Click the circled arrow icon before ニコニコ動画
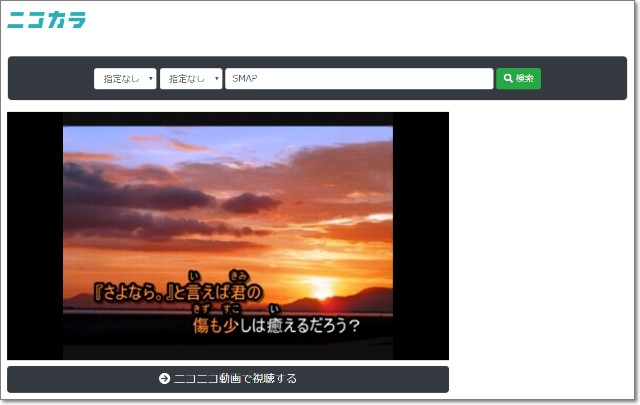Screen dimensions: 640x405 [164, 379]
